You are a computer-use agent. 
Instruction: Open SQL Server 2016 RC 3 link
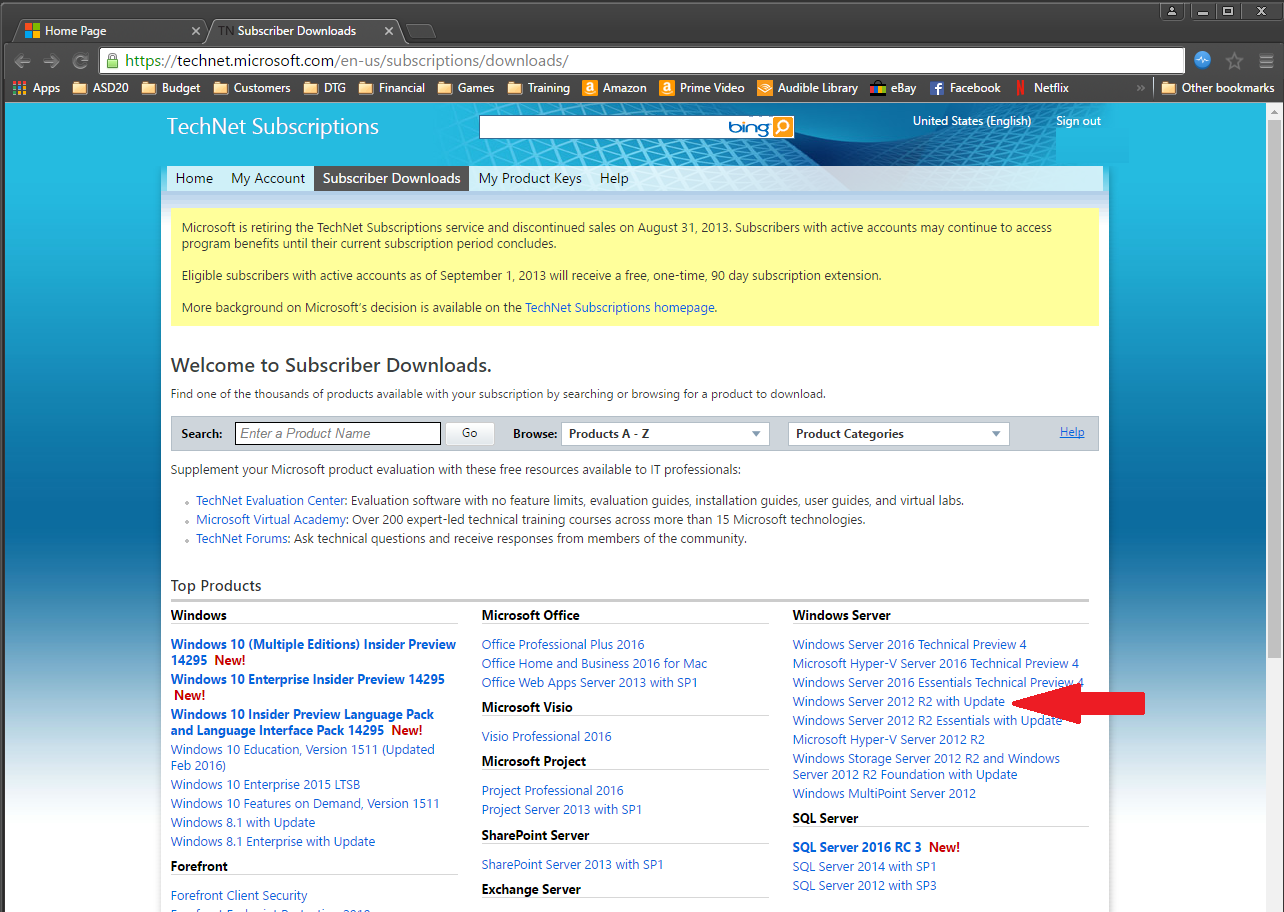pos(857,848)
